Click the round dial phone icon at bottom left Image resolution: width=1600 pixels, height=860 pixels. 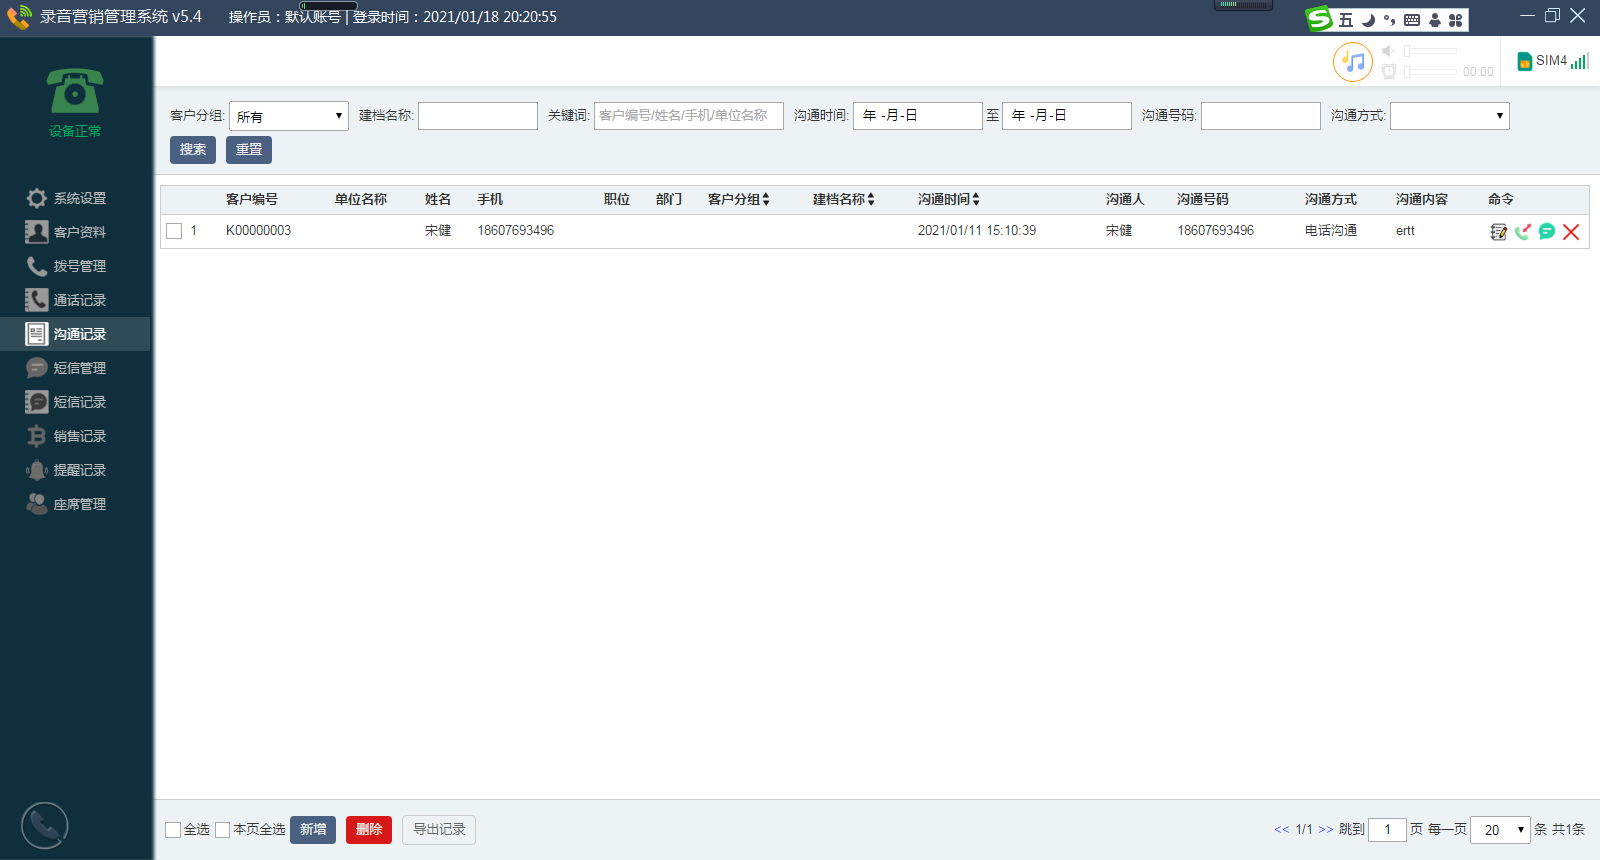pos(45,826)
